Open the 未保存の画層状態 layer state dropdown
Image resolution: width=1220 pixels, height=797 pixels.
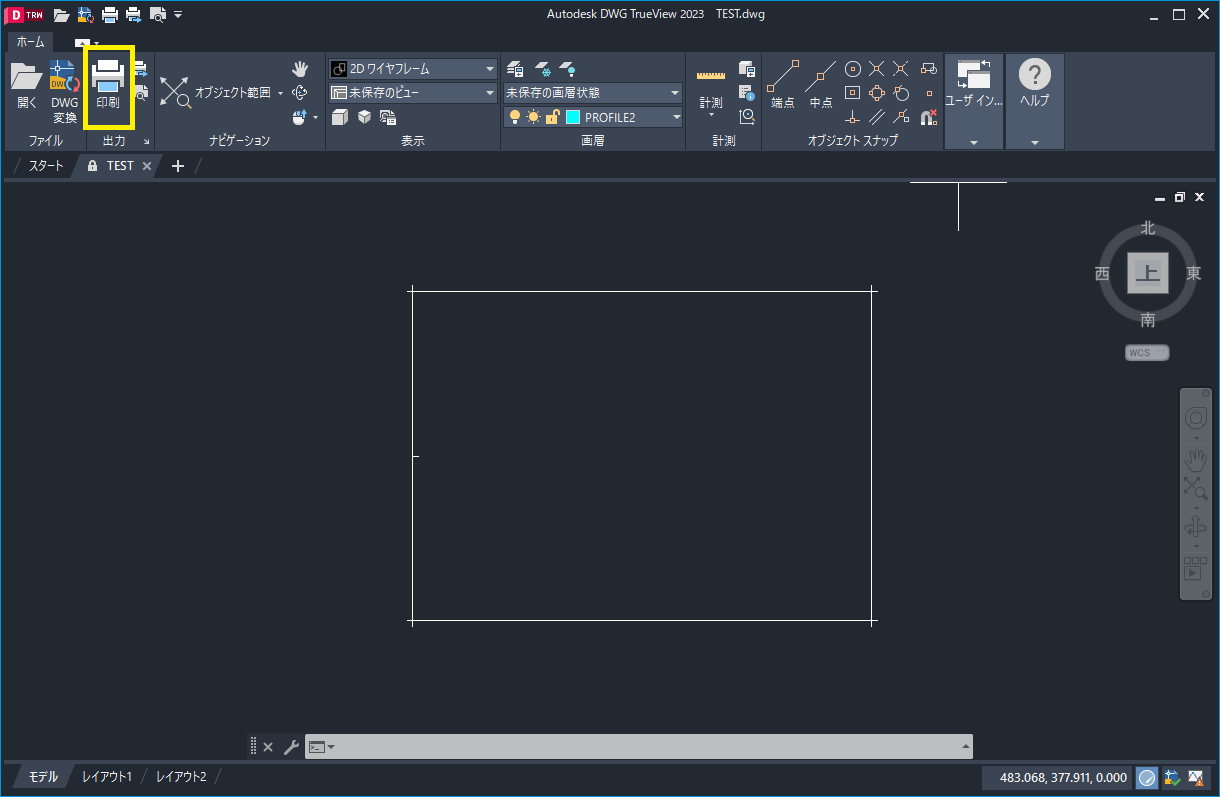point(593,93)
